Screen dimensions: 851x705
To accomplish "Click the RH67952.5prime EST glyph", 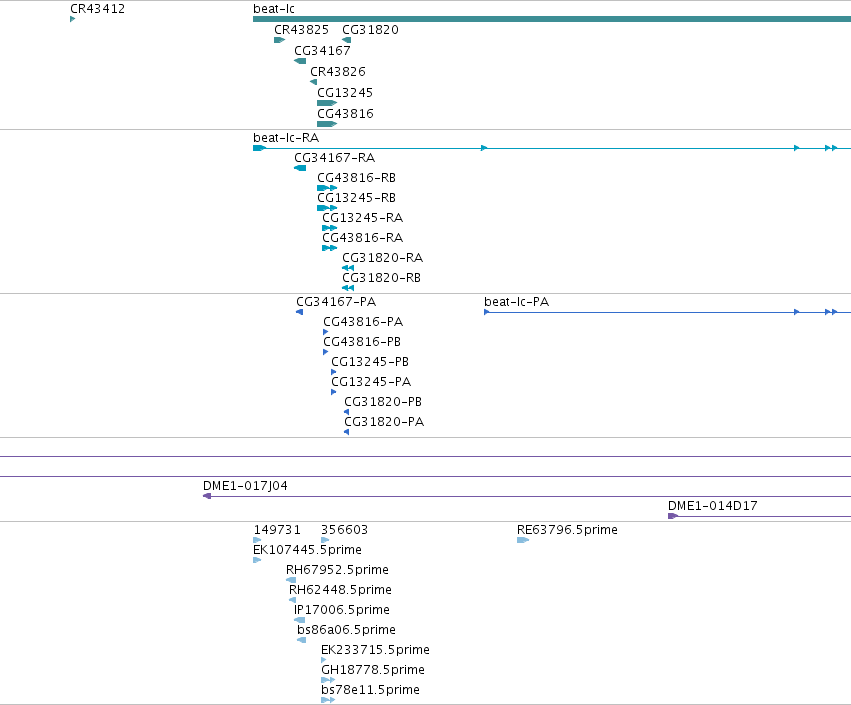I will point(291,580).
